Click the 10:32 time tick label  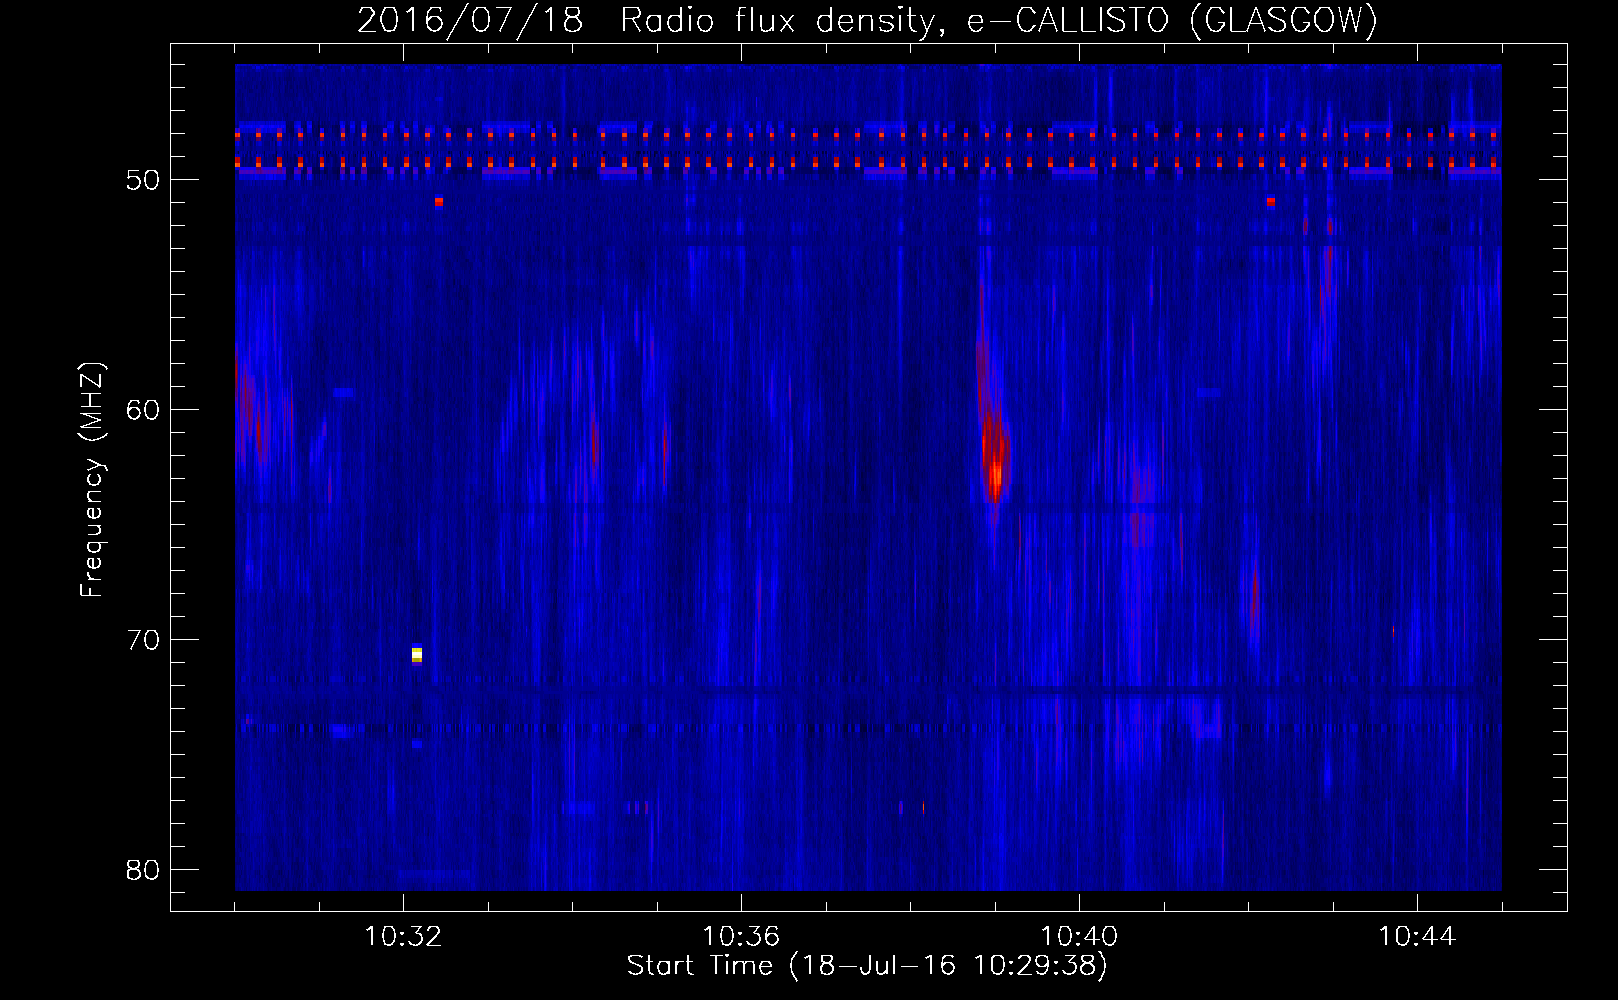[x=403, y=937]
